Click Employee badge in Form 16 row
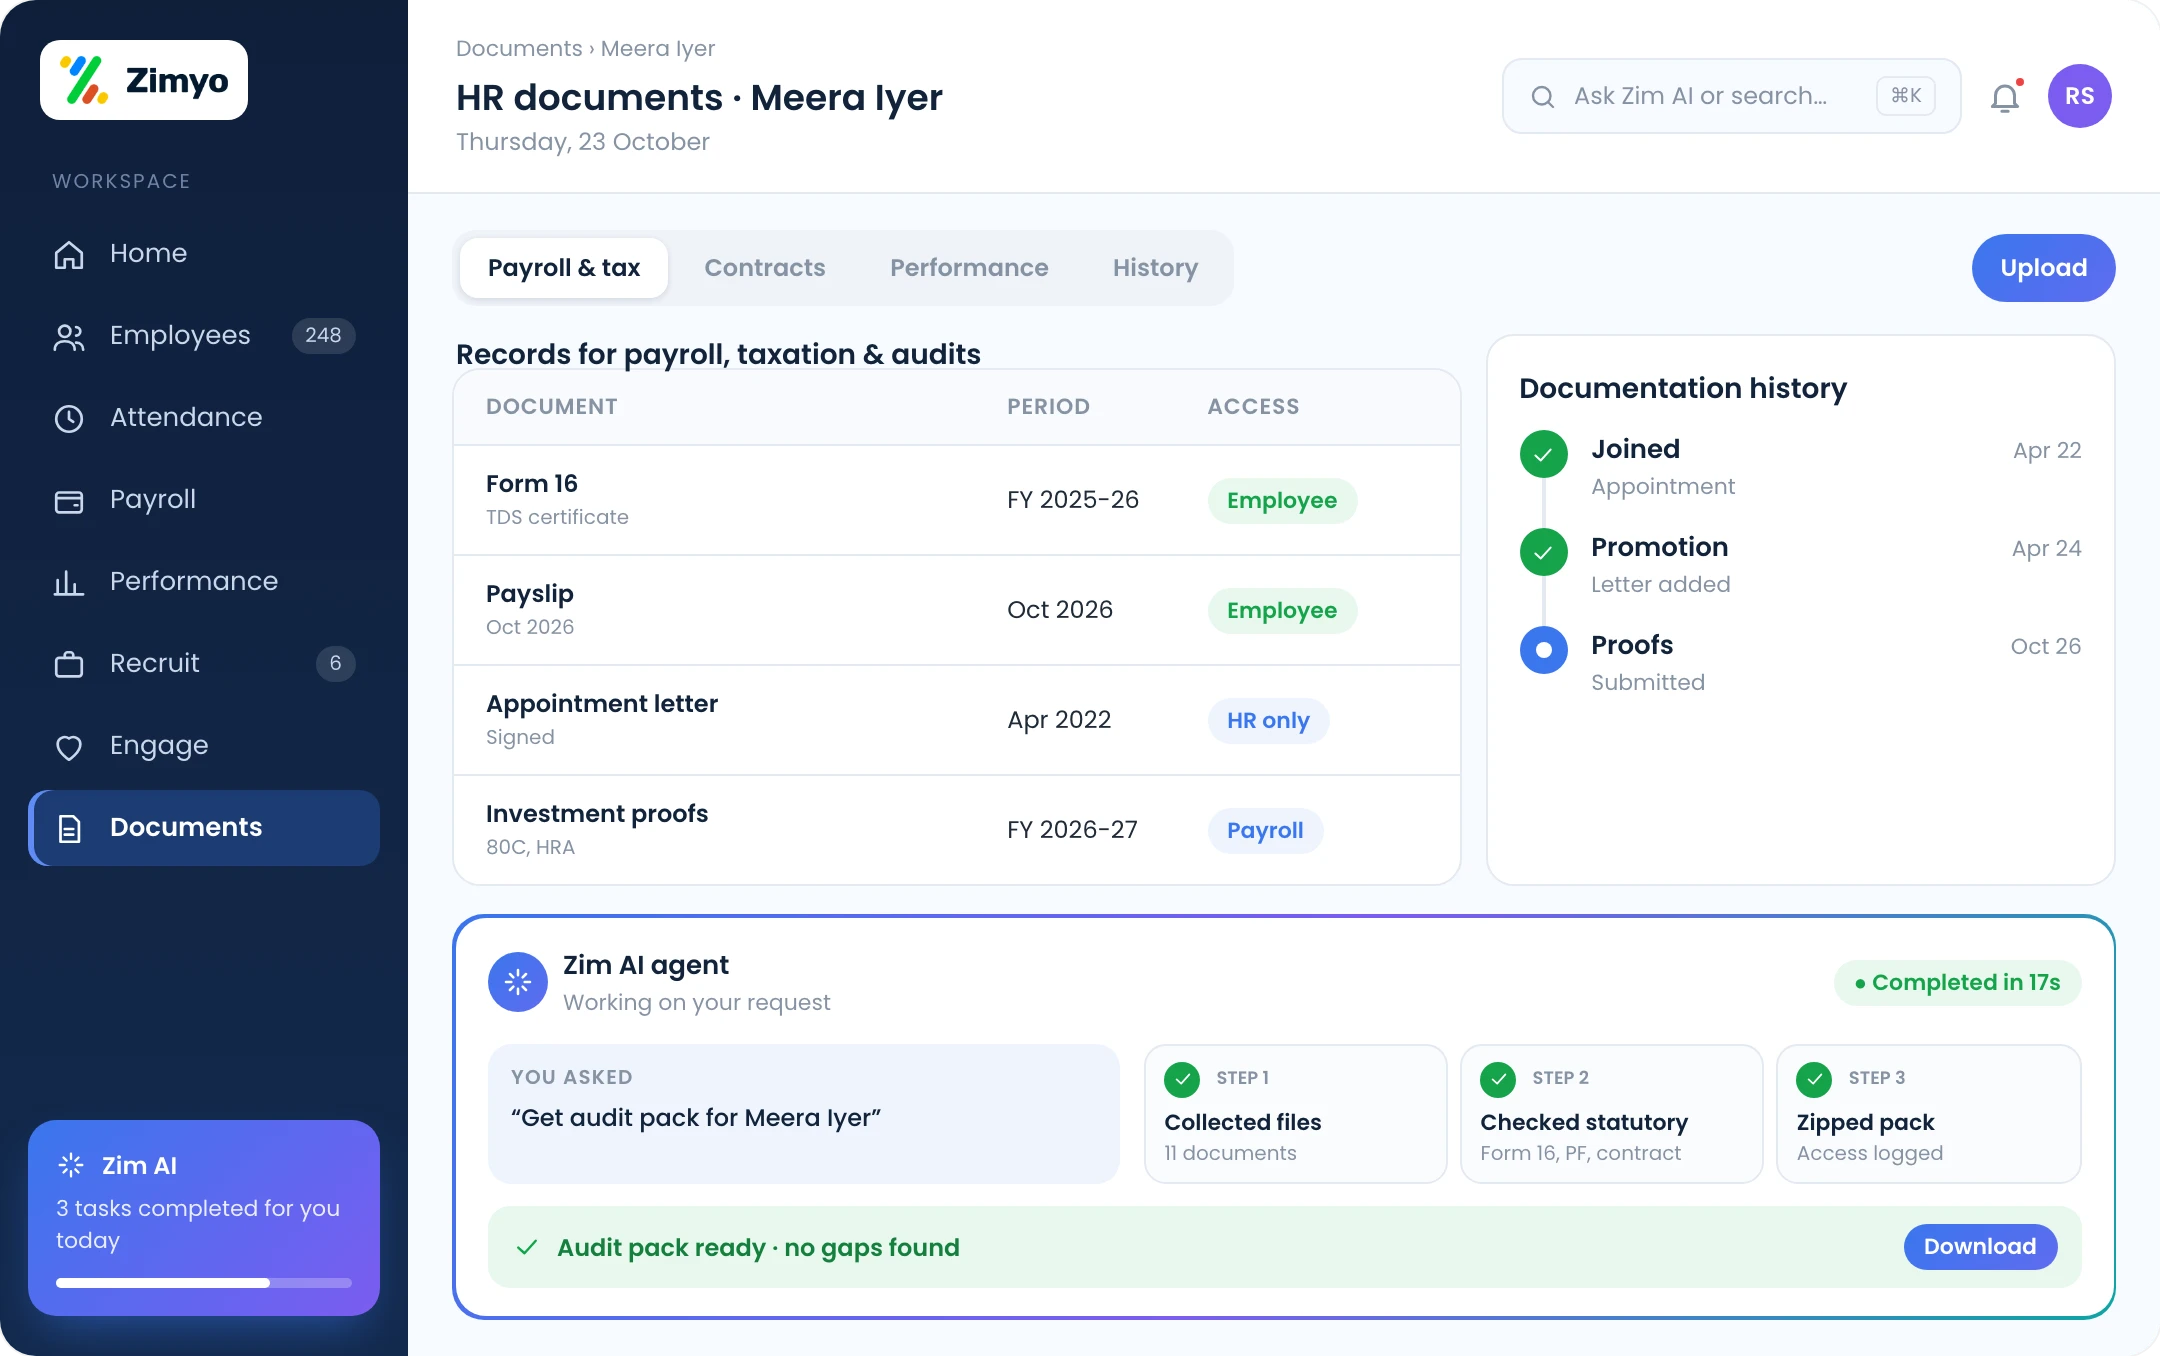Image resolution: width=2160 pixels, height=1356 pixels. pyautogui.click(x=1282, y=501)
